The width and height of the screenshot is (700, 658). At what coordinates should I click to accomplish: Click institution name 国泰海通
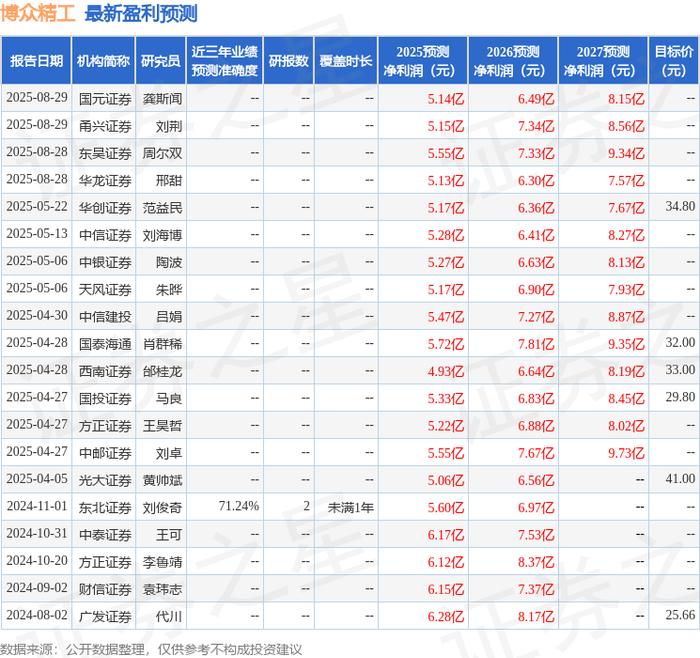pos(105,344)
